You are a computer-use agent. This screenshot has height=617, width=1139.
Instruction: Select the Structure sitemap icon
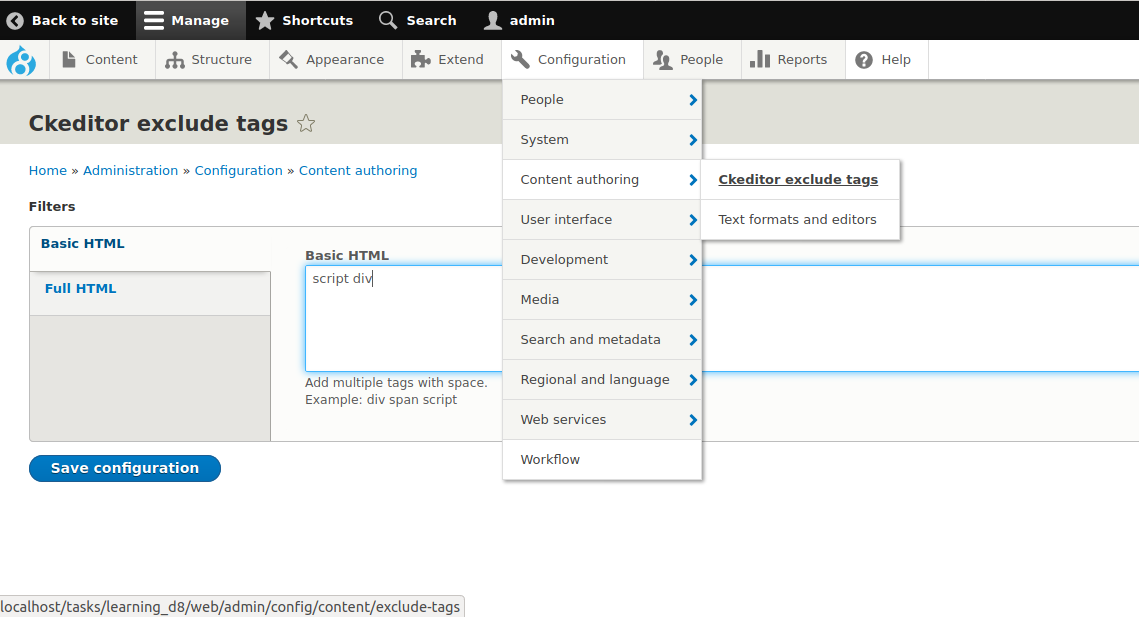pyautogui.click(x=176, y=59)
